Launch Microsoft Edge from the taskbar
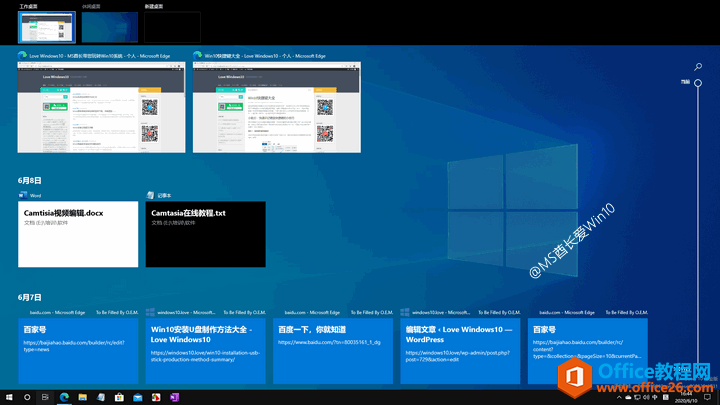Image resolution: width=720 pixels, height=405 pixels. point(65,397)
